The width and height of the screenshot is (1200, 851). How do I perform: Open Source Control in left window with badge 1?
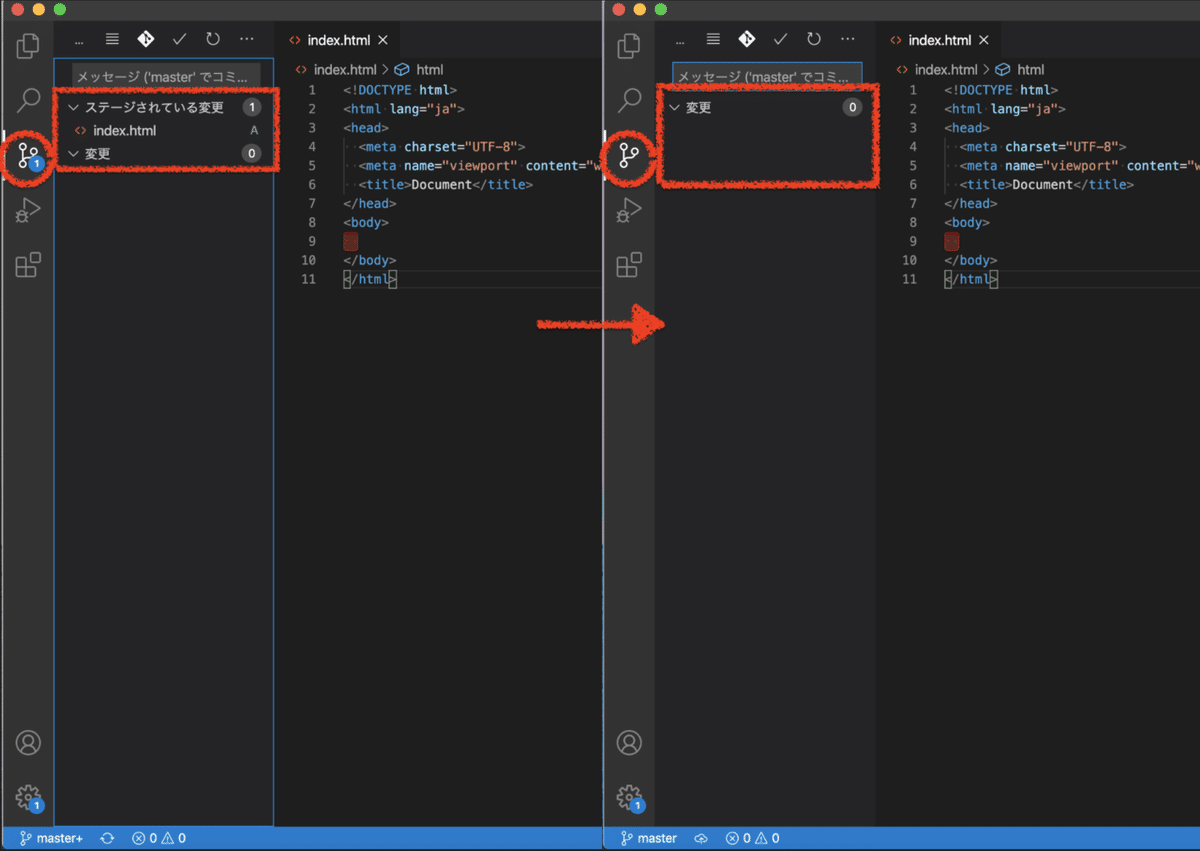(28, 155)
